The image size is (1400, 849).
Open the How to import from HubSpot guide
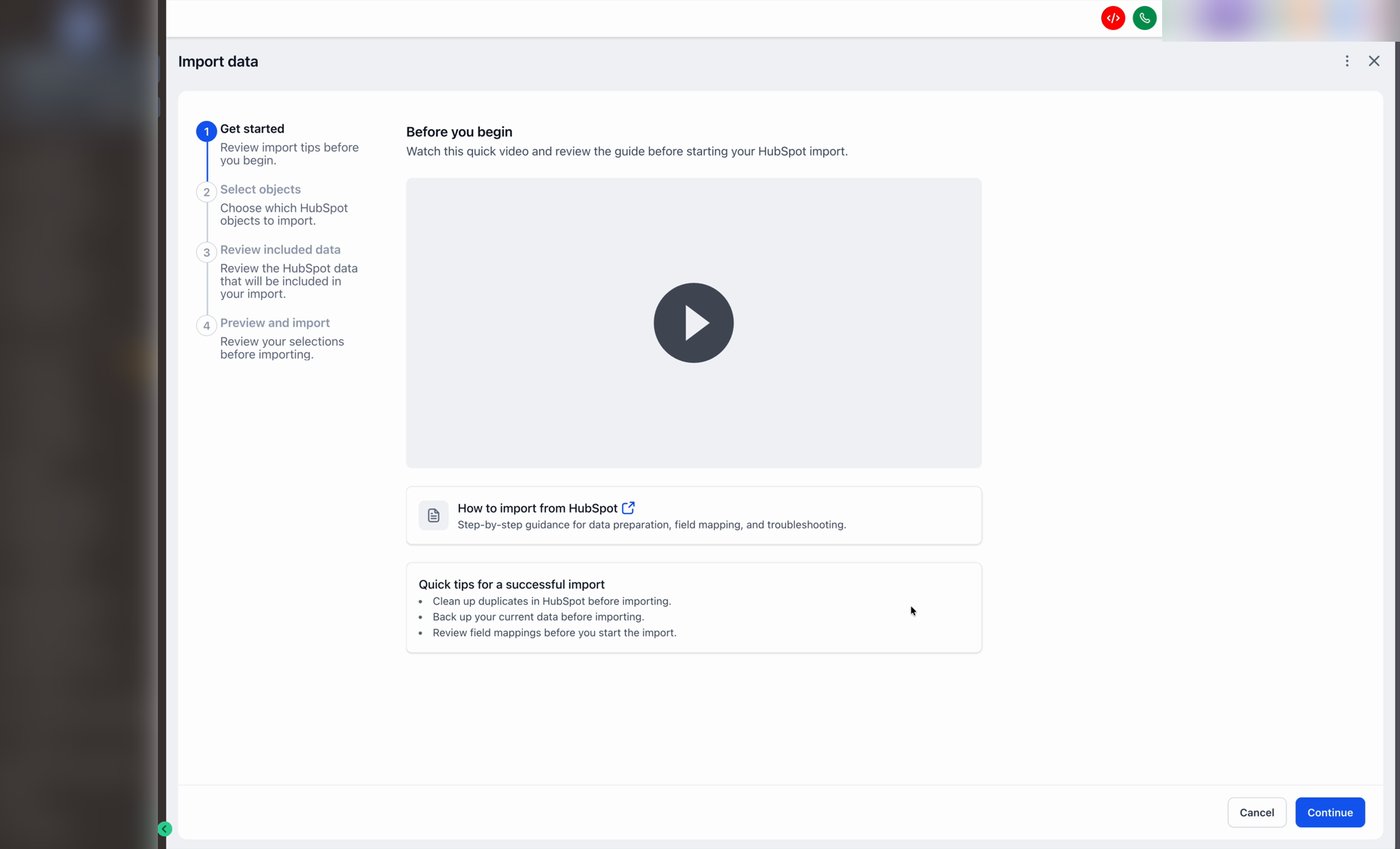537,507
